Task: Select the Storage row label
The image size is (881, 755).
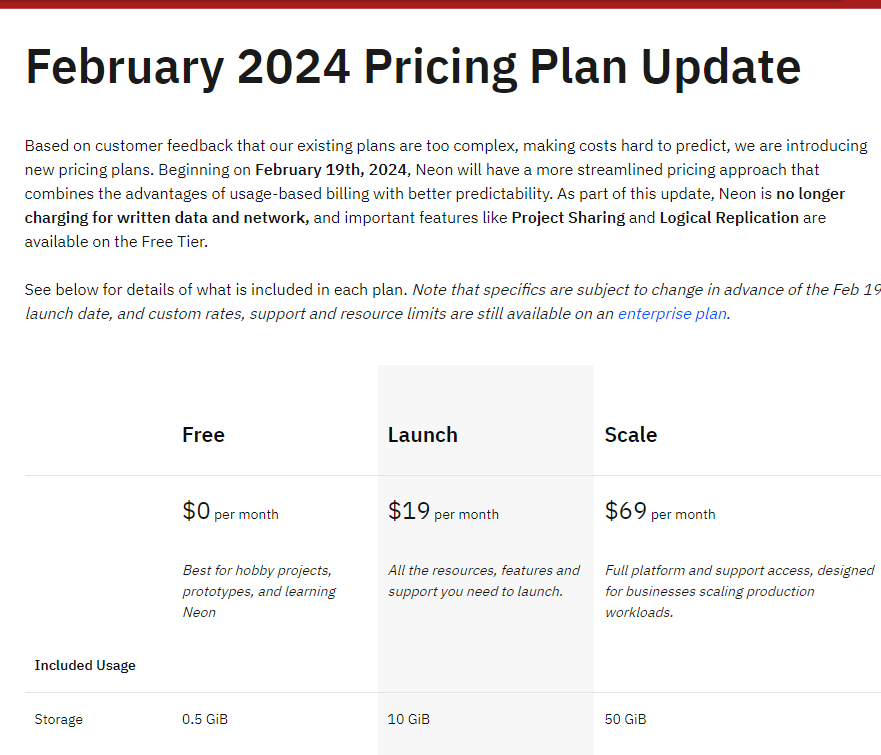Action: coord(59,720)
